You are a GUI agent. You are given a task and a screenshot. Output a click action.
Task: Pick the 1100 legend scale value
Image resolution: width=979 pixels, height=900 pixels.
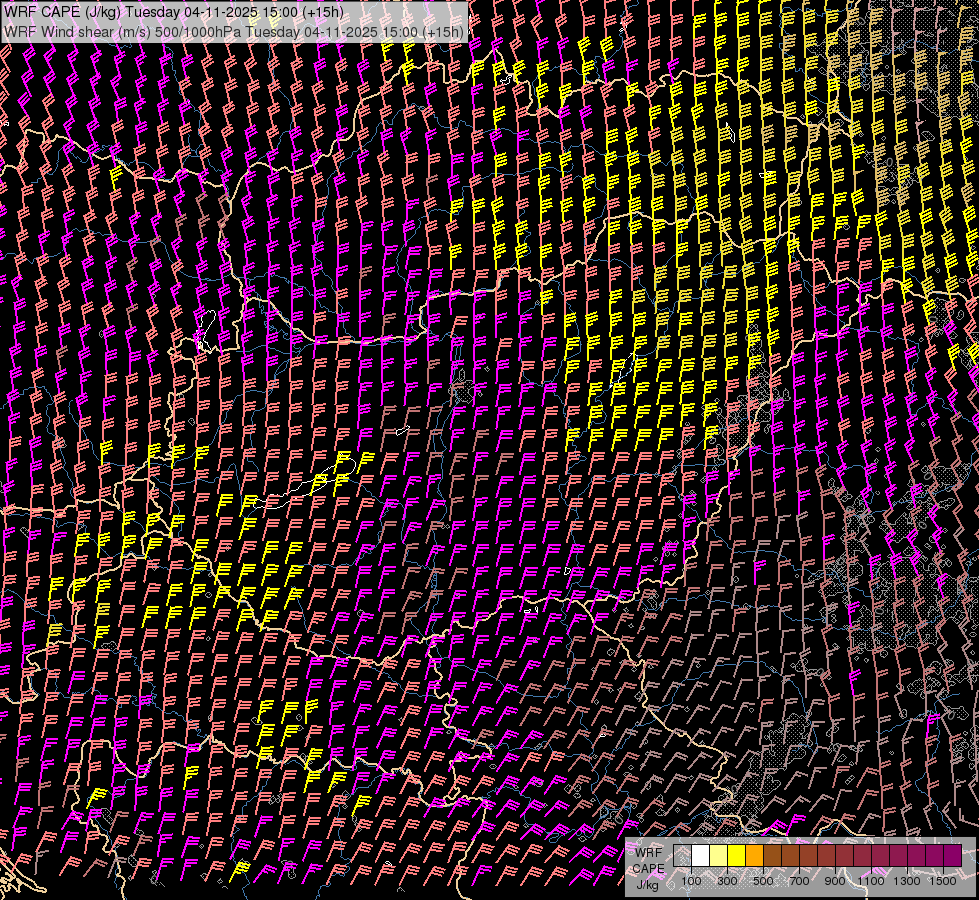[872, 881]
